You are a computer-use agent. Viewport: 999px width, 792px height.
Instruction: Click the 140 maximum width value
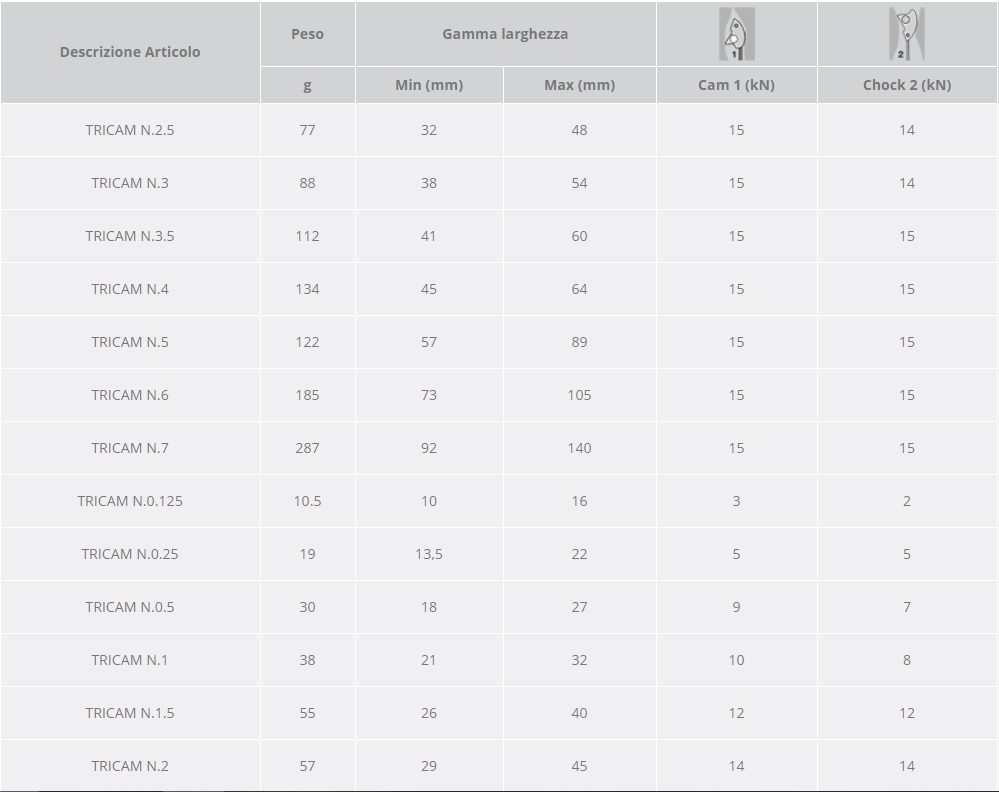tap(579, 448)
